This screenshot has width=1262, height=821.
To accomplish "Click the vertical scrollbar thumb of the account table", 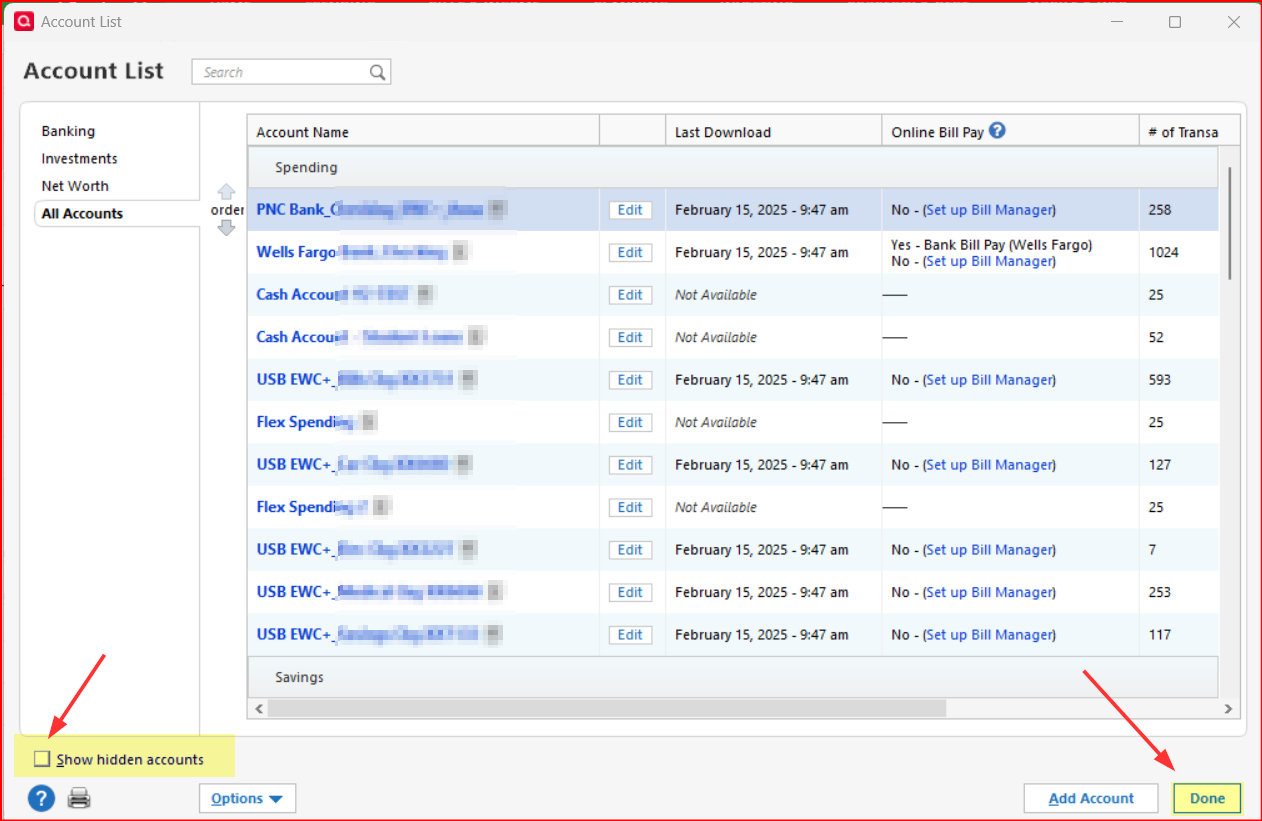I will tap(1229, 222).
